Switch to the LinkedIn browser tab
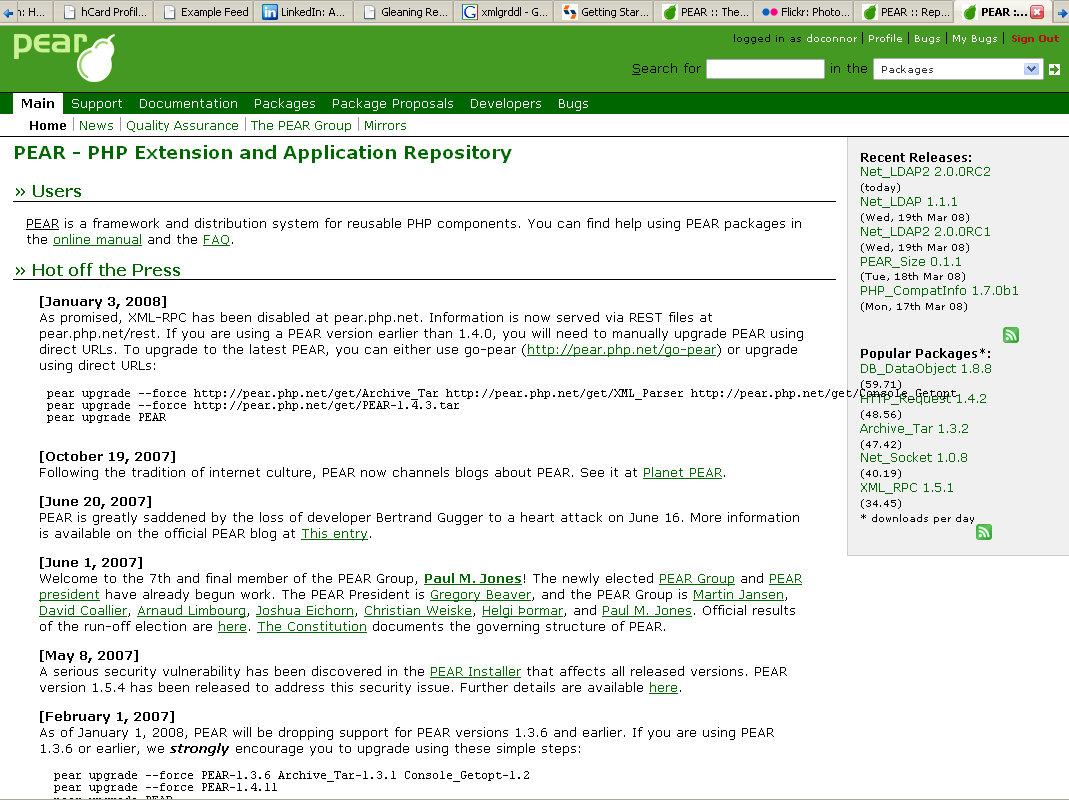Screen dimensions: 1069x800 pyautogui.click(x=304, y=12)
